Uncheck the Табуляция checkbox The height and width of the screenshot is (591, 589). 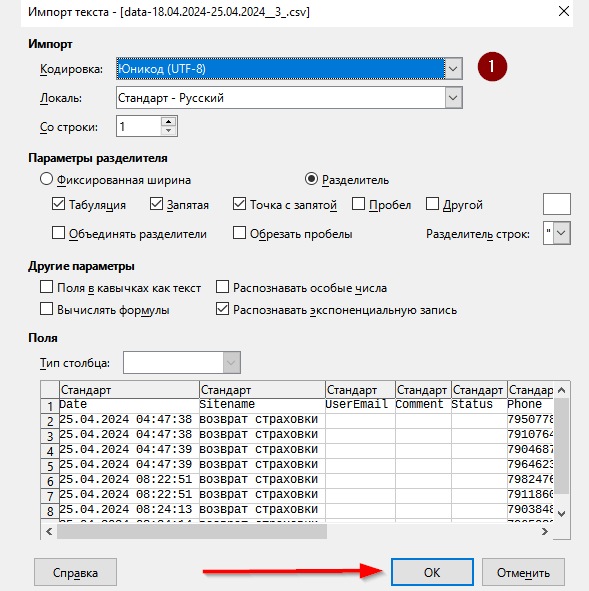(x=58, y=204)
